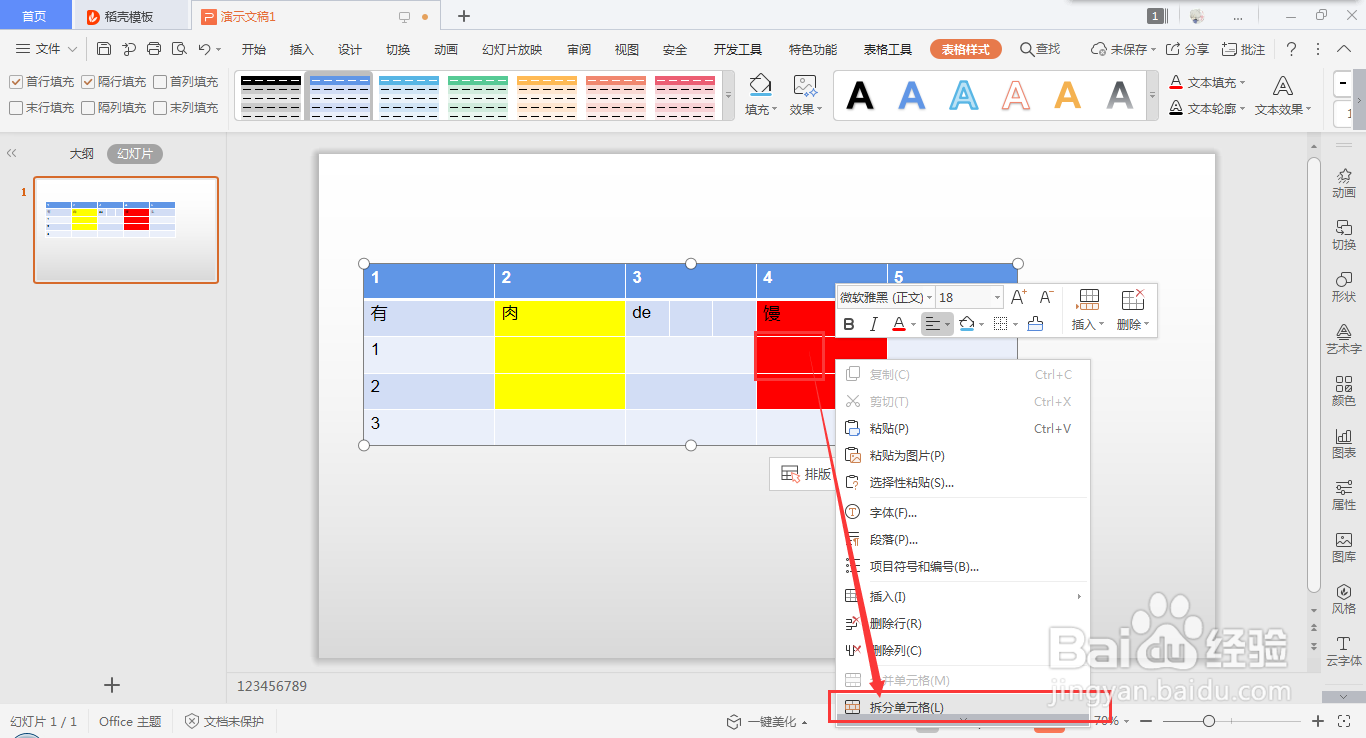
Task: Click the undo arrow icon
Action: (204, 49)
